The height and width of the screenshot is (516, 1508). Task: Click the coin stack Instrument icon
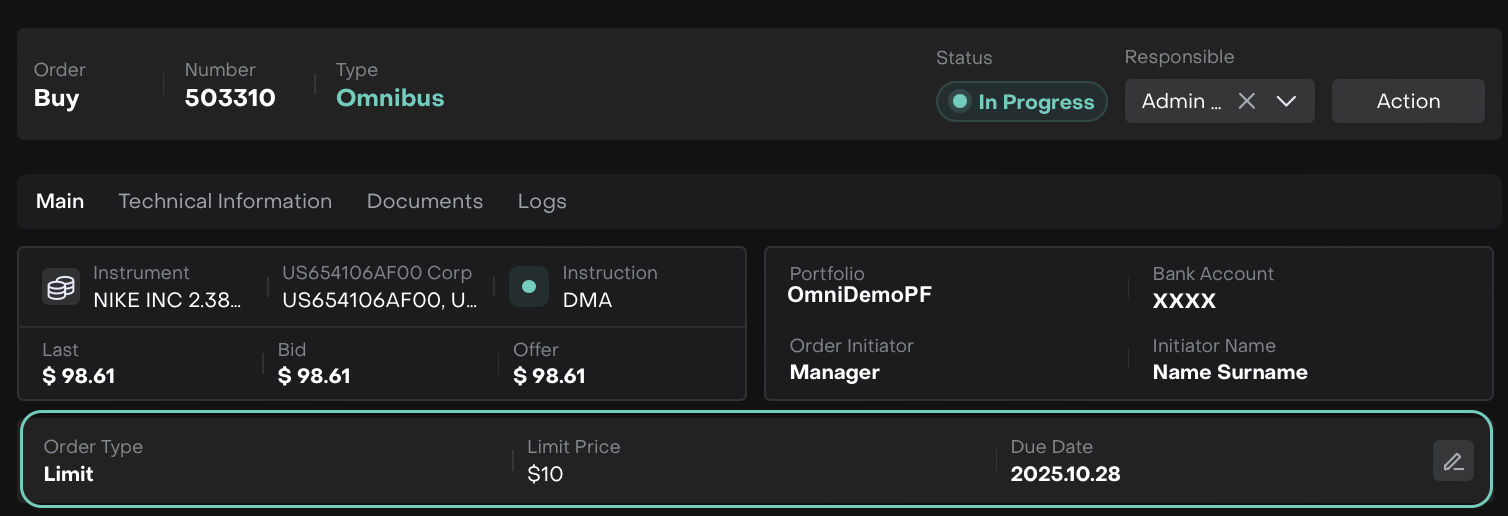pos(61,287)
